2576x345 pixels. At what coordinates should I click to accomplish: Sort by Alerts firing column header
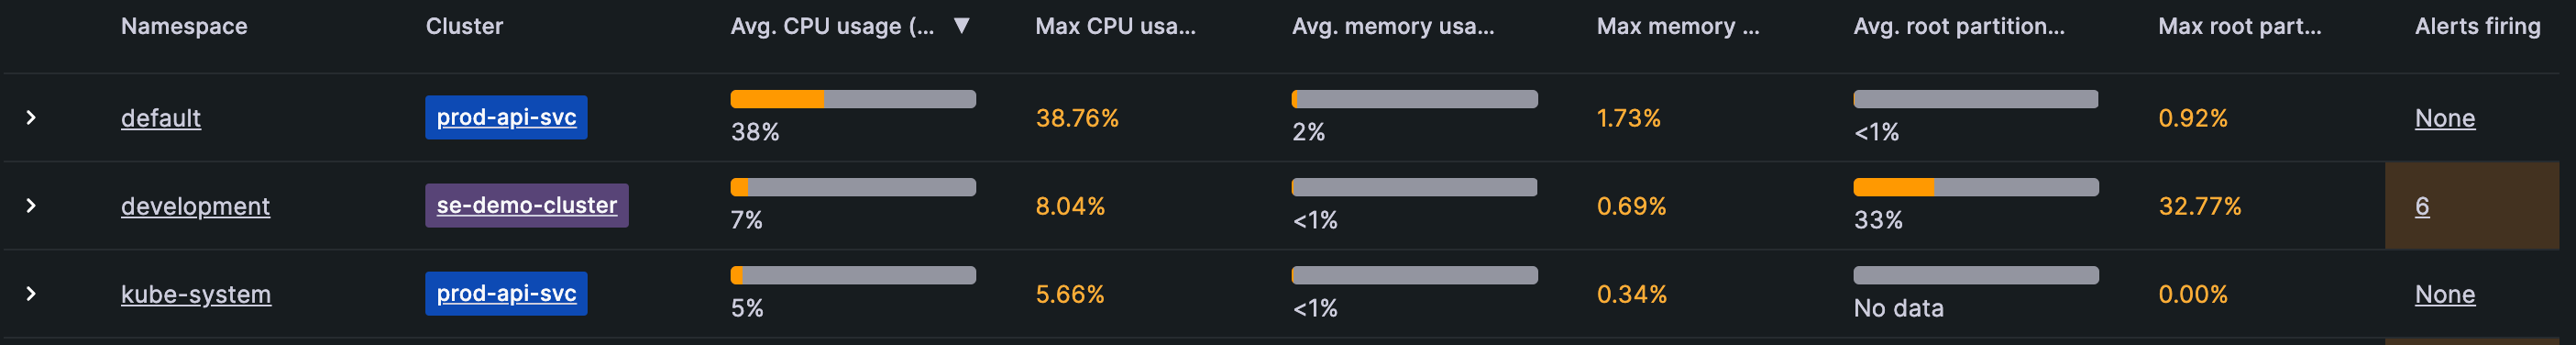(2477, 26)
